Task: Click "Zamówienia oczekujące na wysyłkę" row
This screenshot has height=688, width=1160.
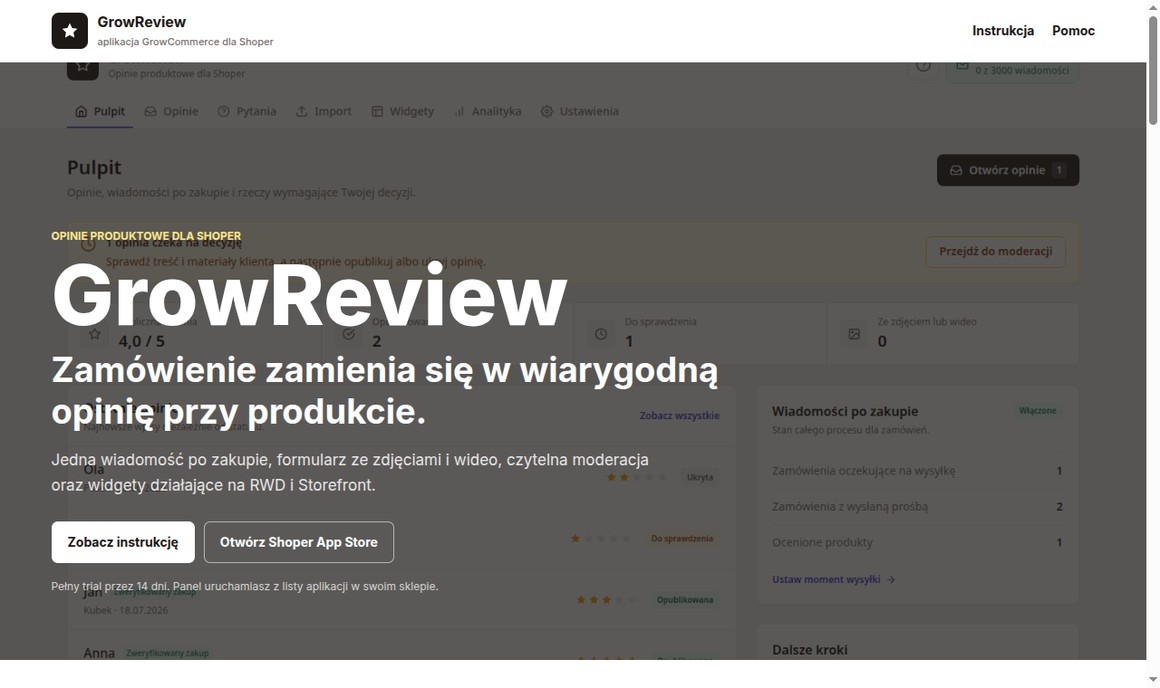Action: pos(917,471)
